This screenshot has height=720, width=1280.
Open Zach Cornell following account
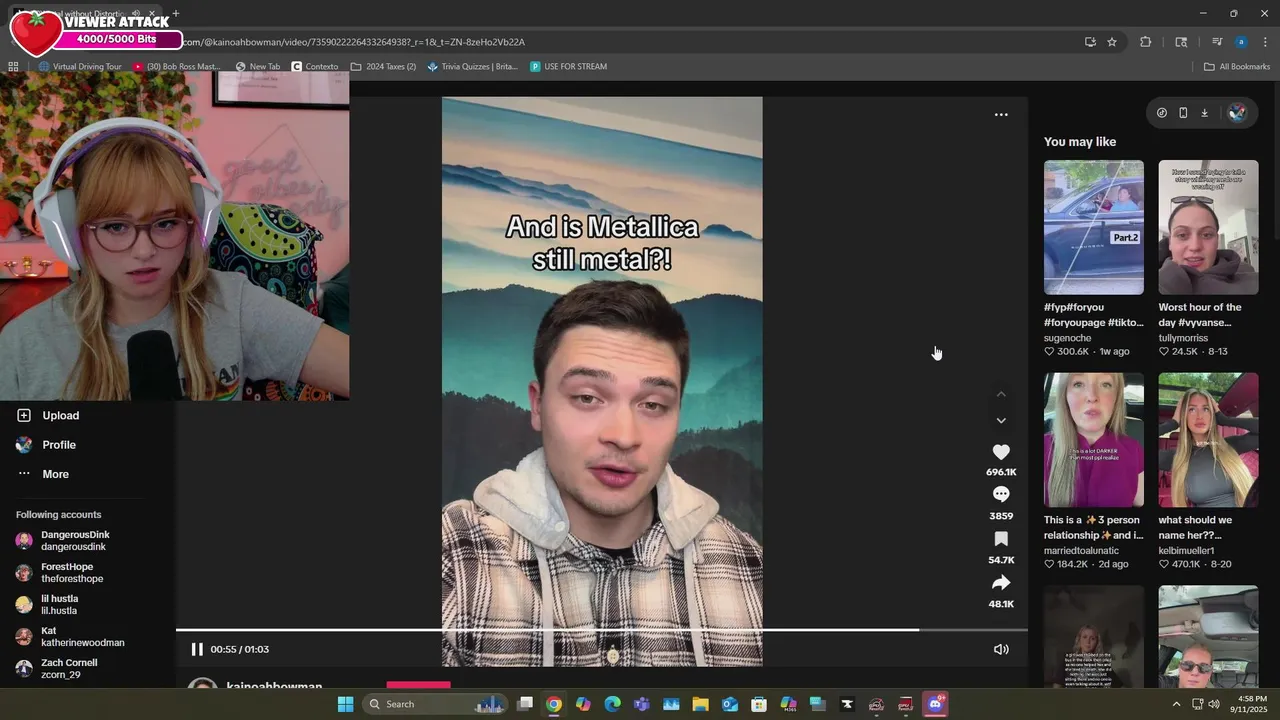(69, 669)
